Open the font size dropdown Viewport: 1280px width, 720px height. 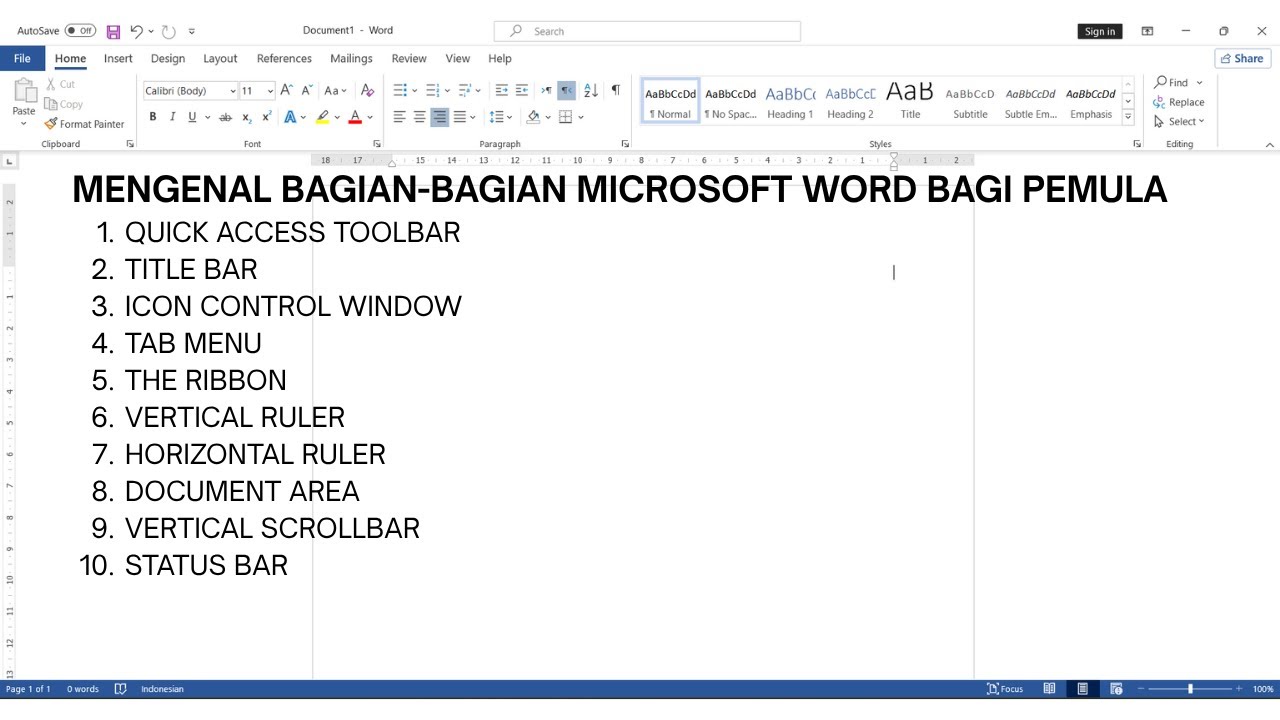(x=270, y=91)
